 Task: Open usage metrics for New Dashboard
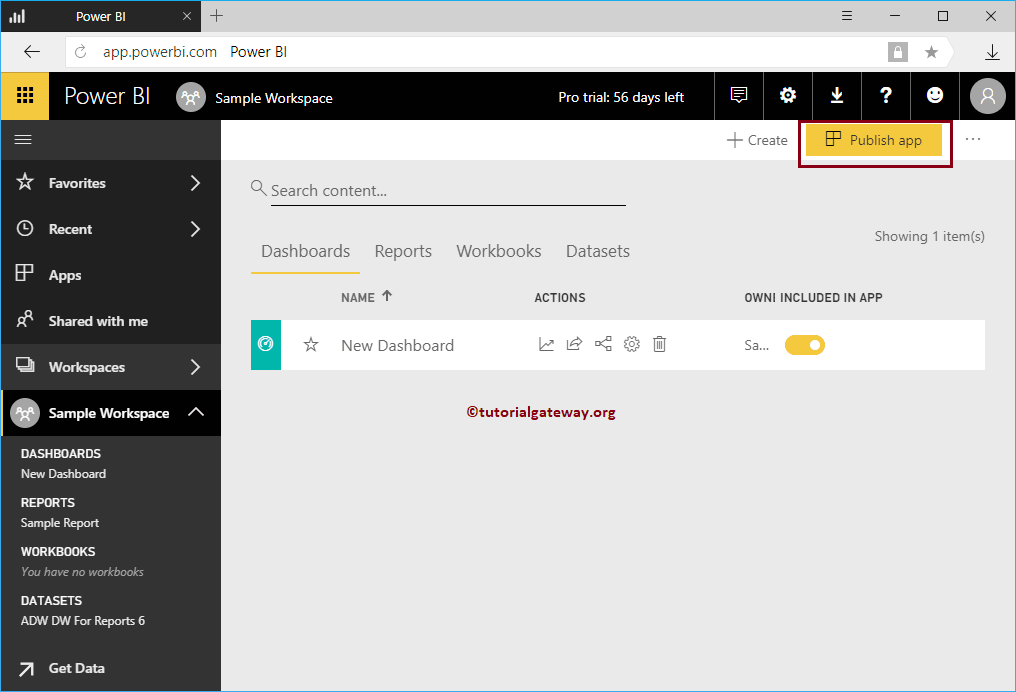tap(546, 343)
